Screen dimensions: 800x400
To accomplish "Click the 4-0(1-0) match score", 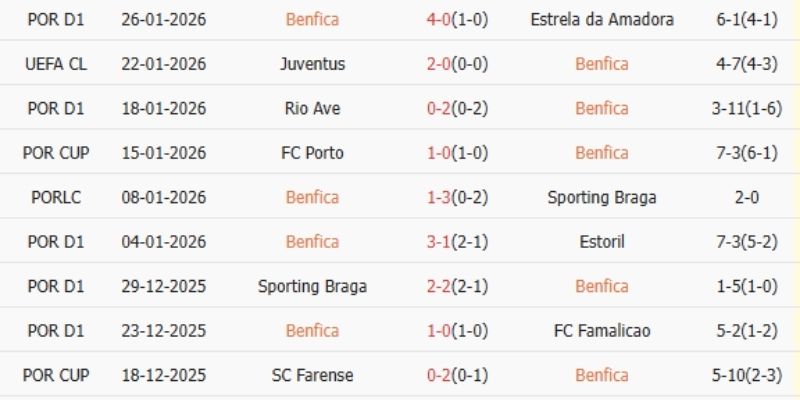I will coord(455,20).
